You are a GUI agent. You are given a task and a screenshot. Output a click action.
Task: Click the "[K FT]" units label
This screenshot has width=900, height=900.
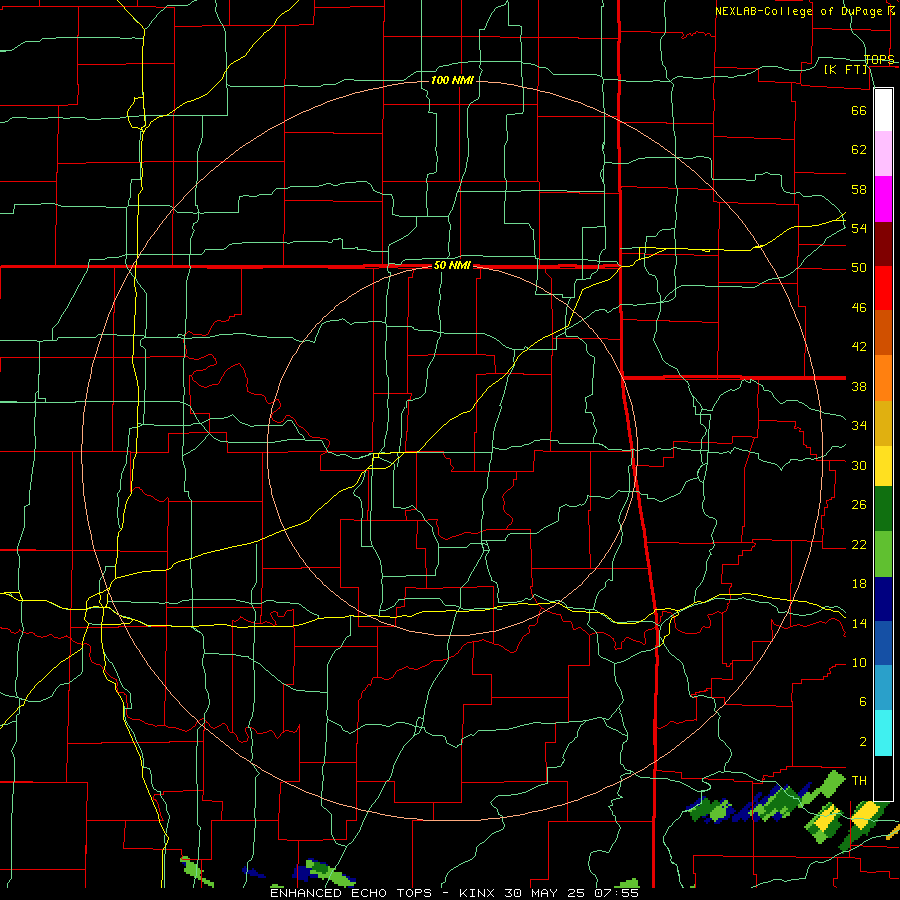point(846,70)
